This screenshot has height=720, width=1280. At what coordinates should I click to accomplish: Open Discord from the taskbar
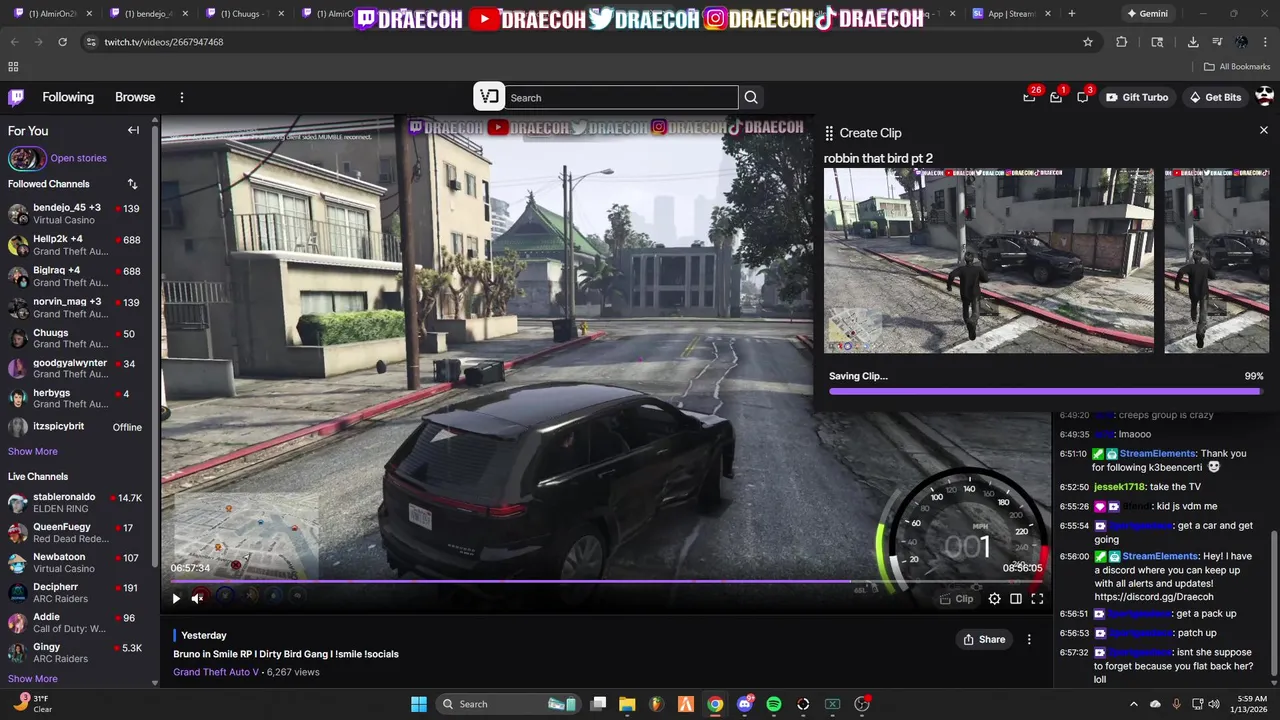click(744, 704)
